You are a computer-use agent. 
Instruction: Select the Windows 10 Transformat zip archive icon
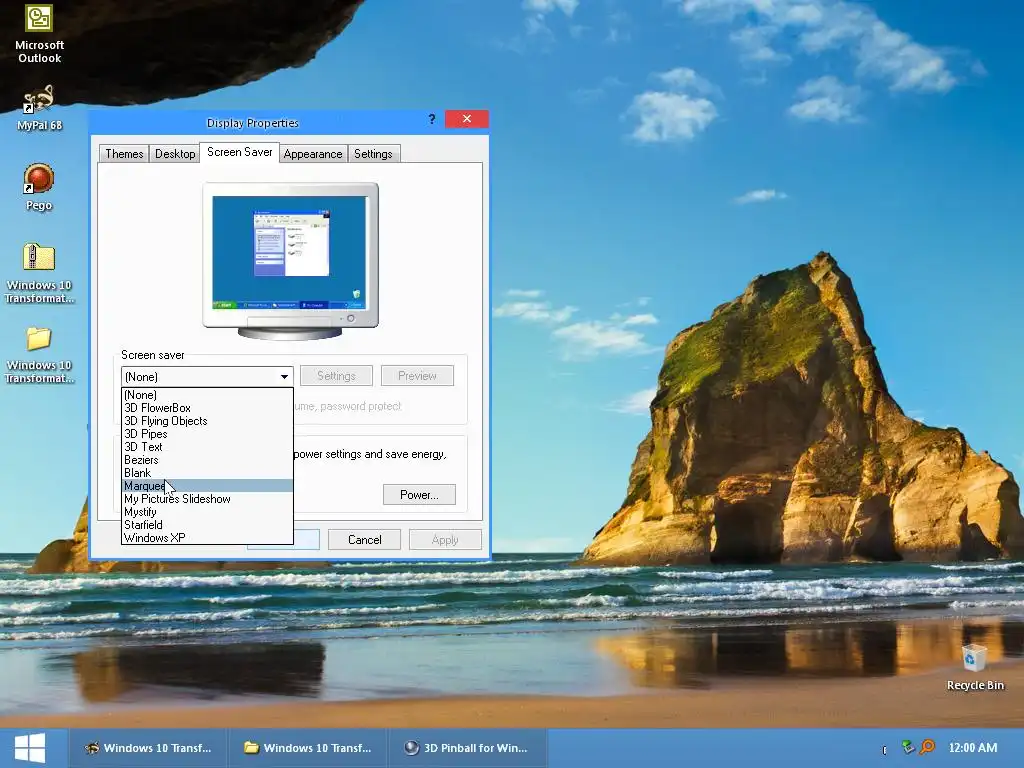pyautogui.click(x=39, y=273)
